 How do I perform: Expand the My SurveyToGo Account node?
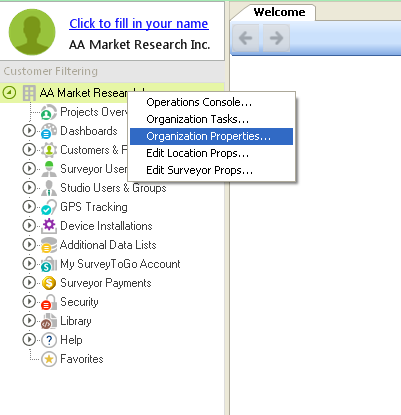tap(29, 264)
